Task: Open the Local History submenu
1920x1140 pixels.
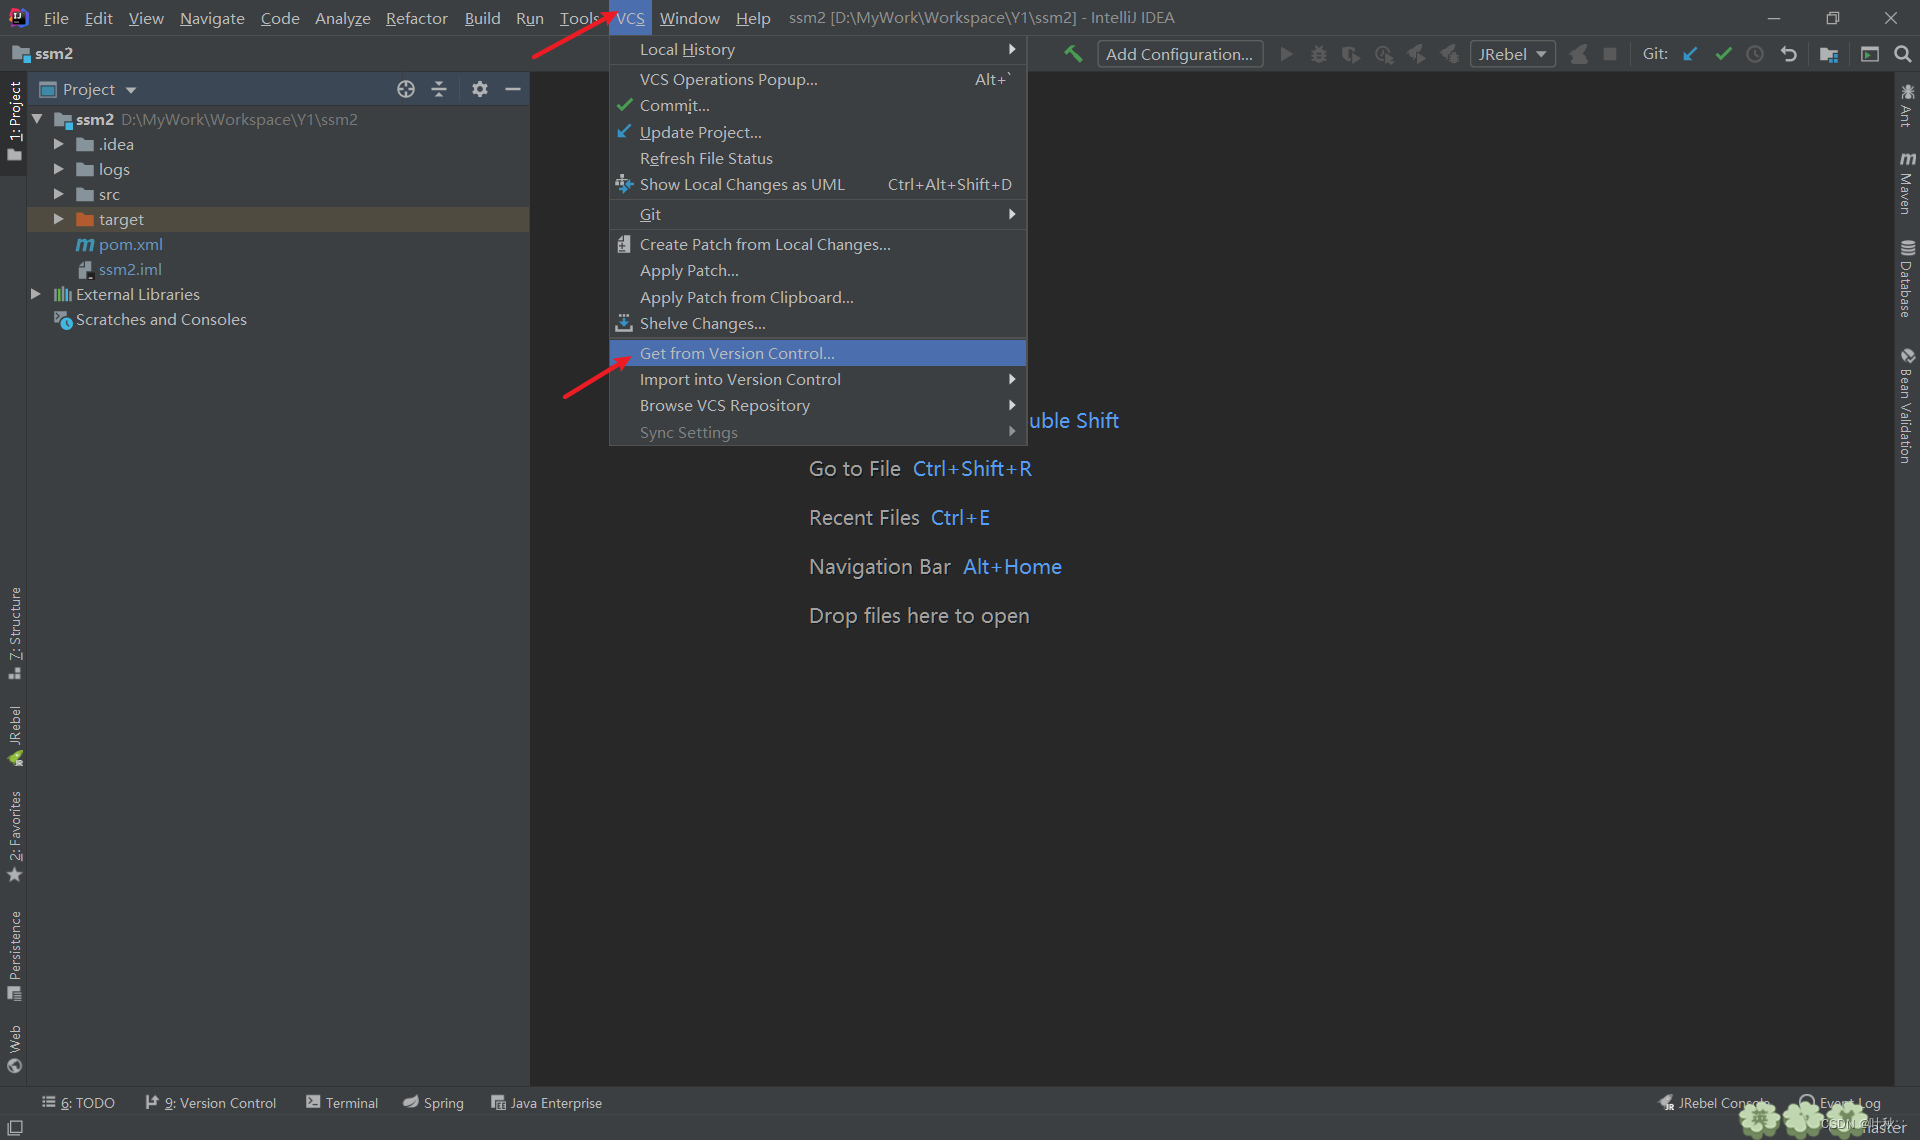Action: (818, 49)
